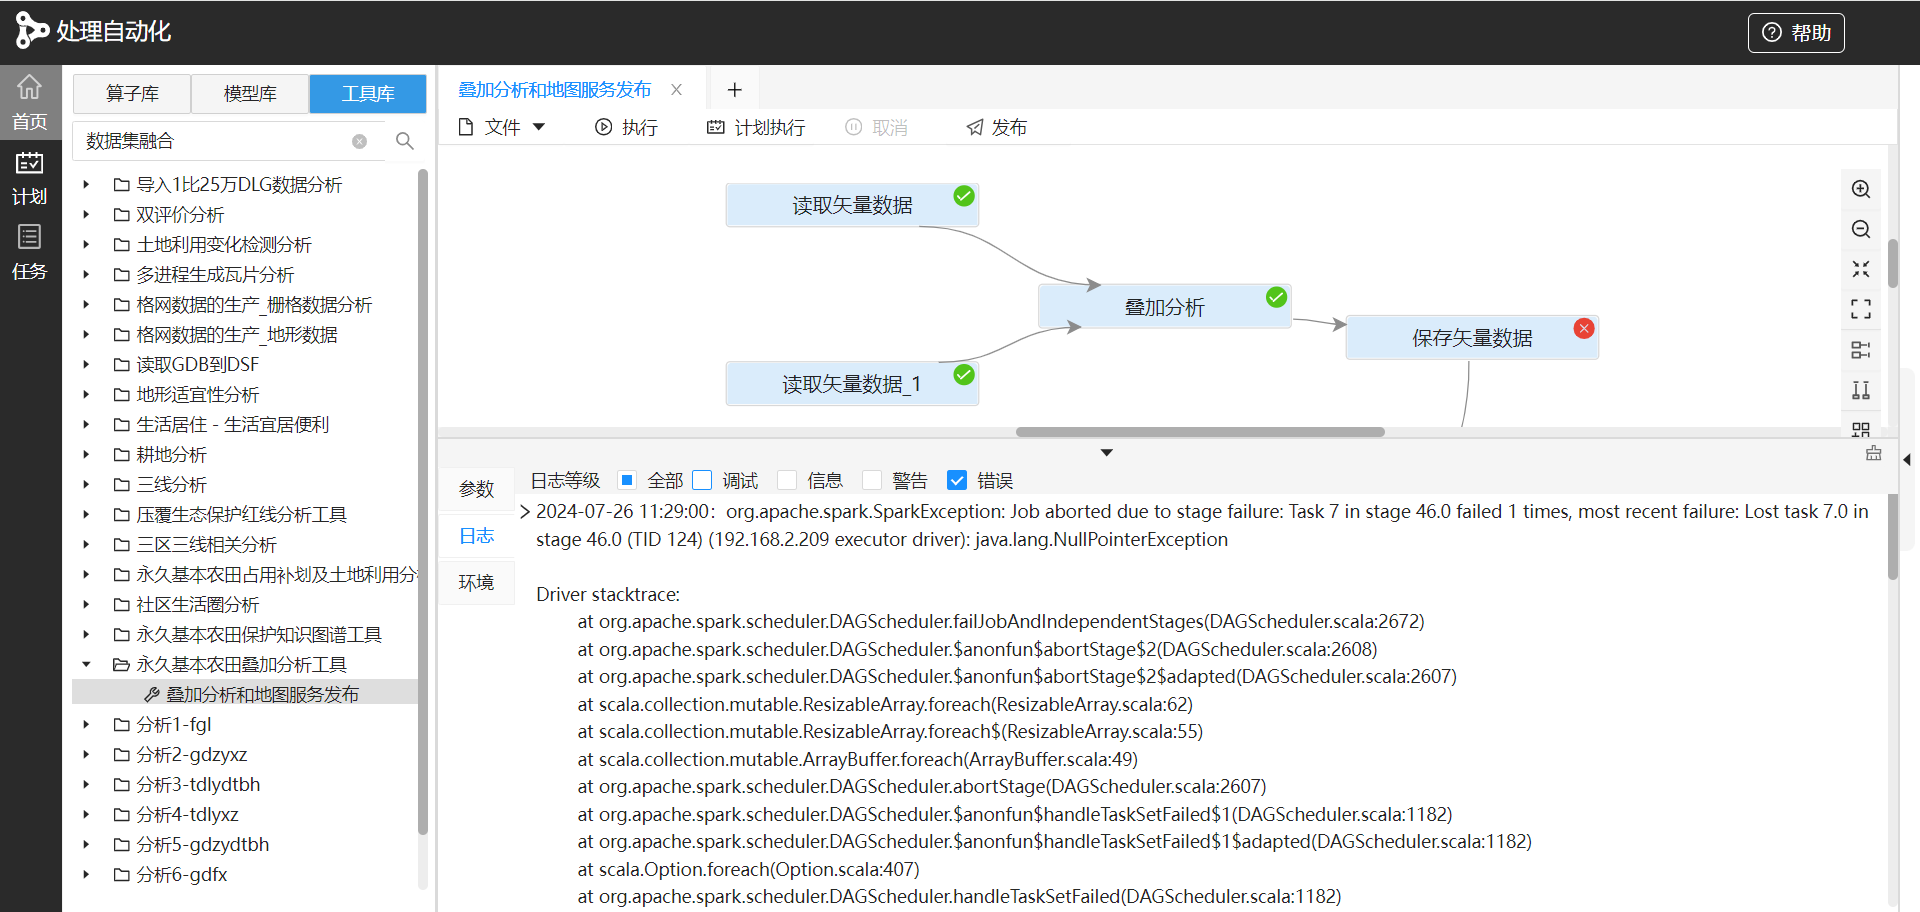Open the 文件 file dropdown
This screenshot has width=1920, height=912.
[x=501, y=127]
